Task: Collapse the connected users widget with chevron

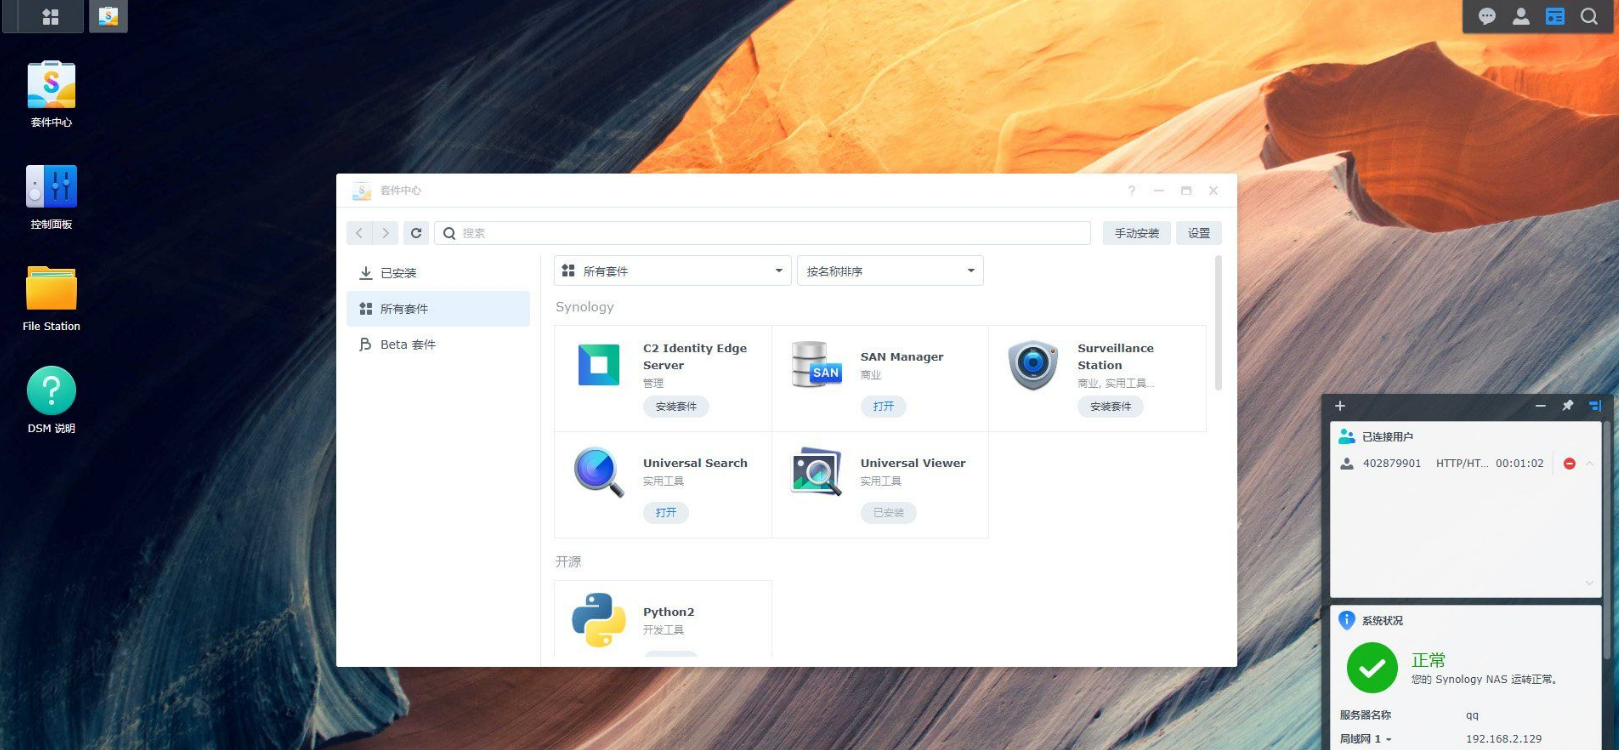Action: 1589,464
